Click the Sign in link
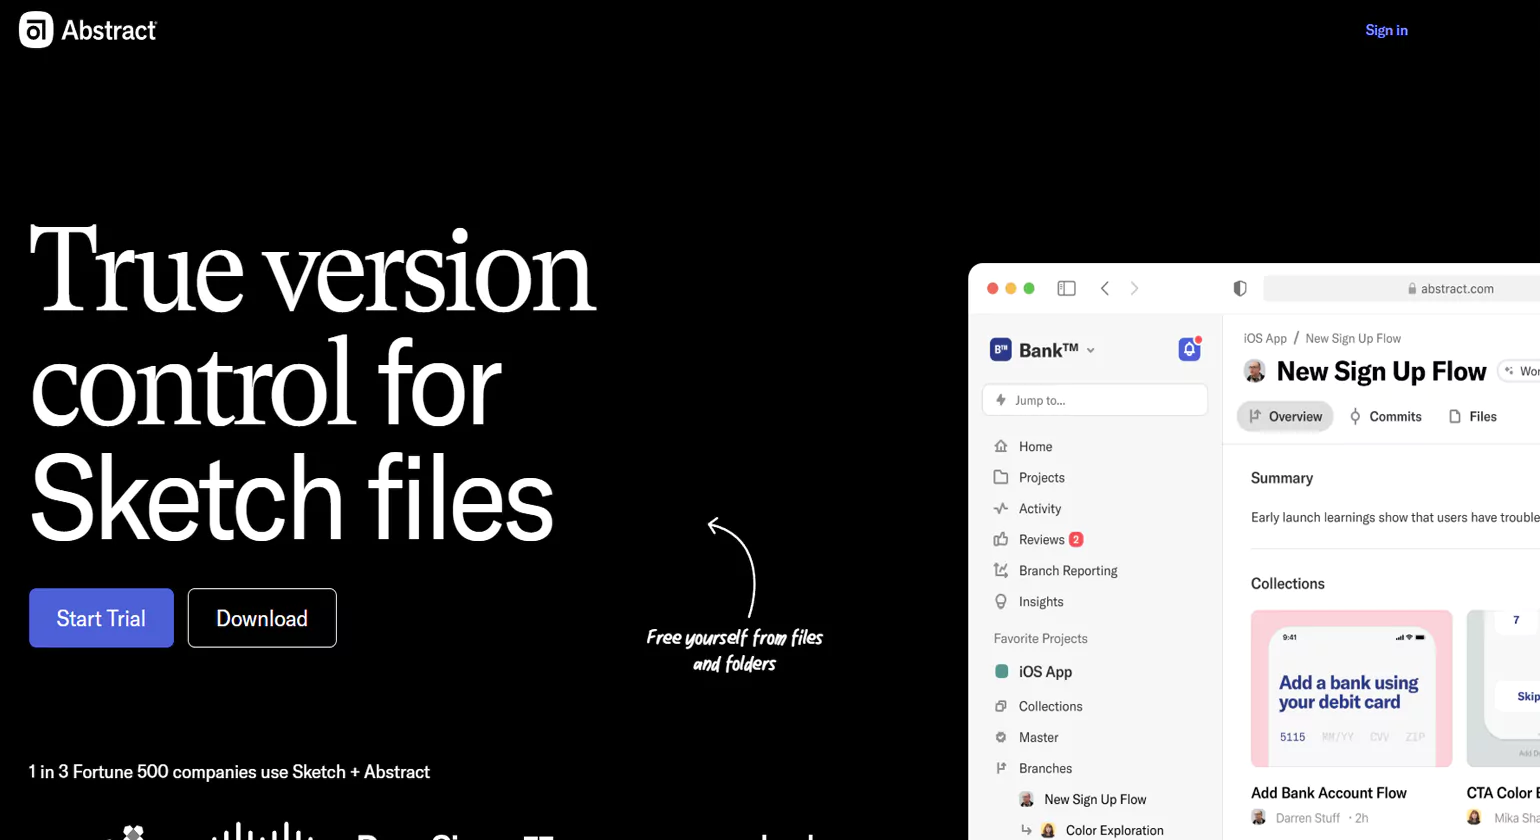The image size is (1540, 840). coord(1386,30)
